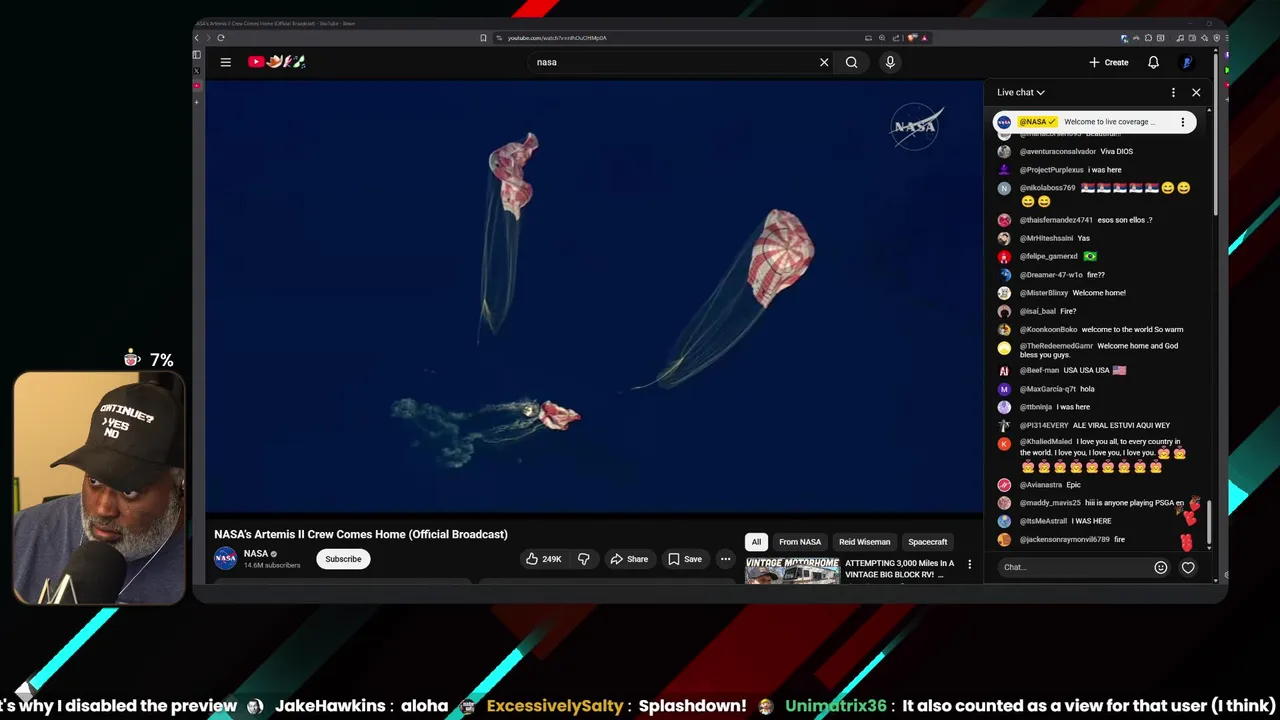Screen dimensions: 1280x720
Task: Open the emoji picker in chat
Action: coord(1161,567)
